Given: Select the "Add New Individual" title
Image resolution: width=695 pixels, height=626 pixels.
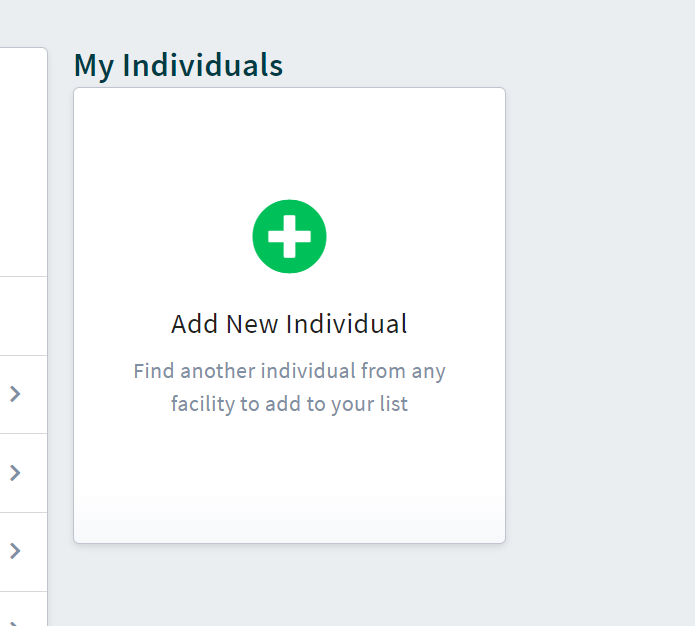Looking at the screenshot, I should point(289,324).
